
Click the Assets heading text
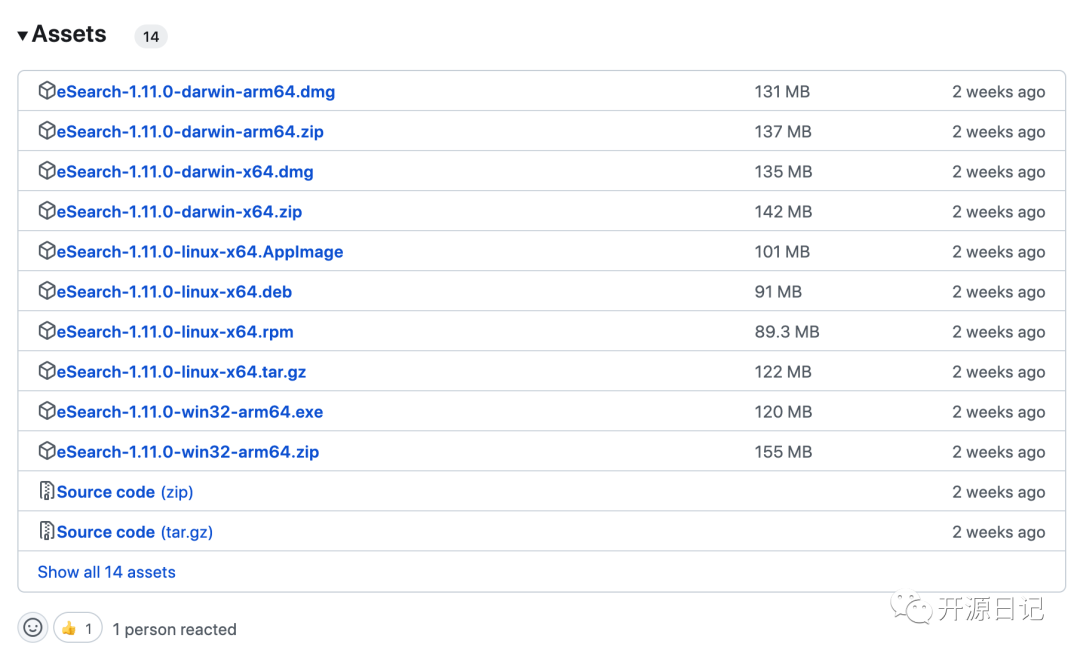[69, 34]
